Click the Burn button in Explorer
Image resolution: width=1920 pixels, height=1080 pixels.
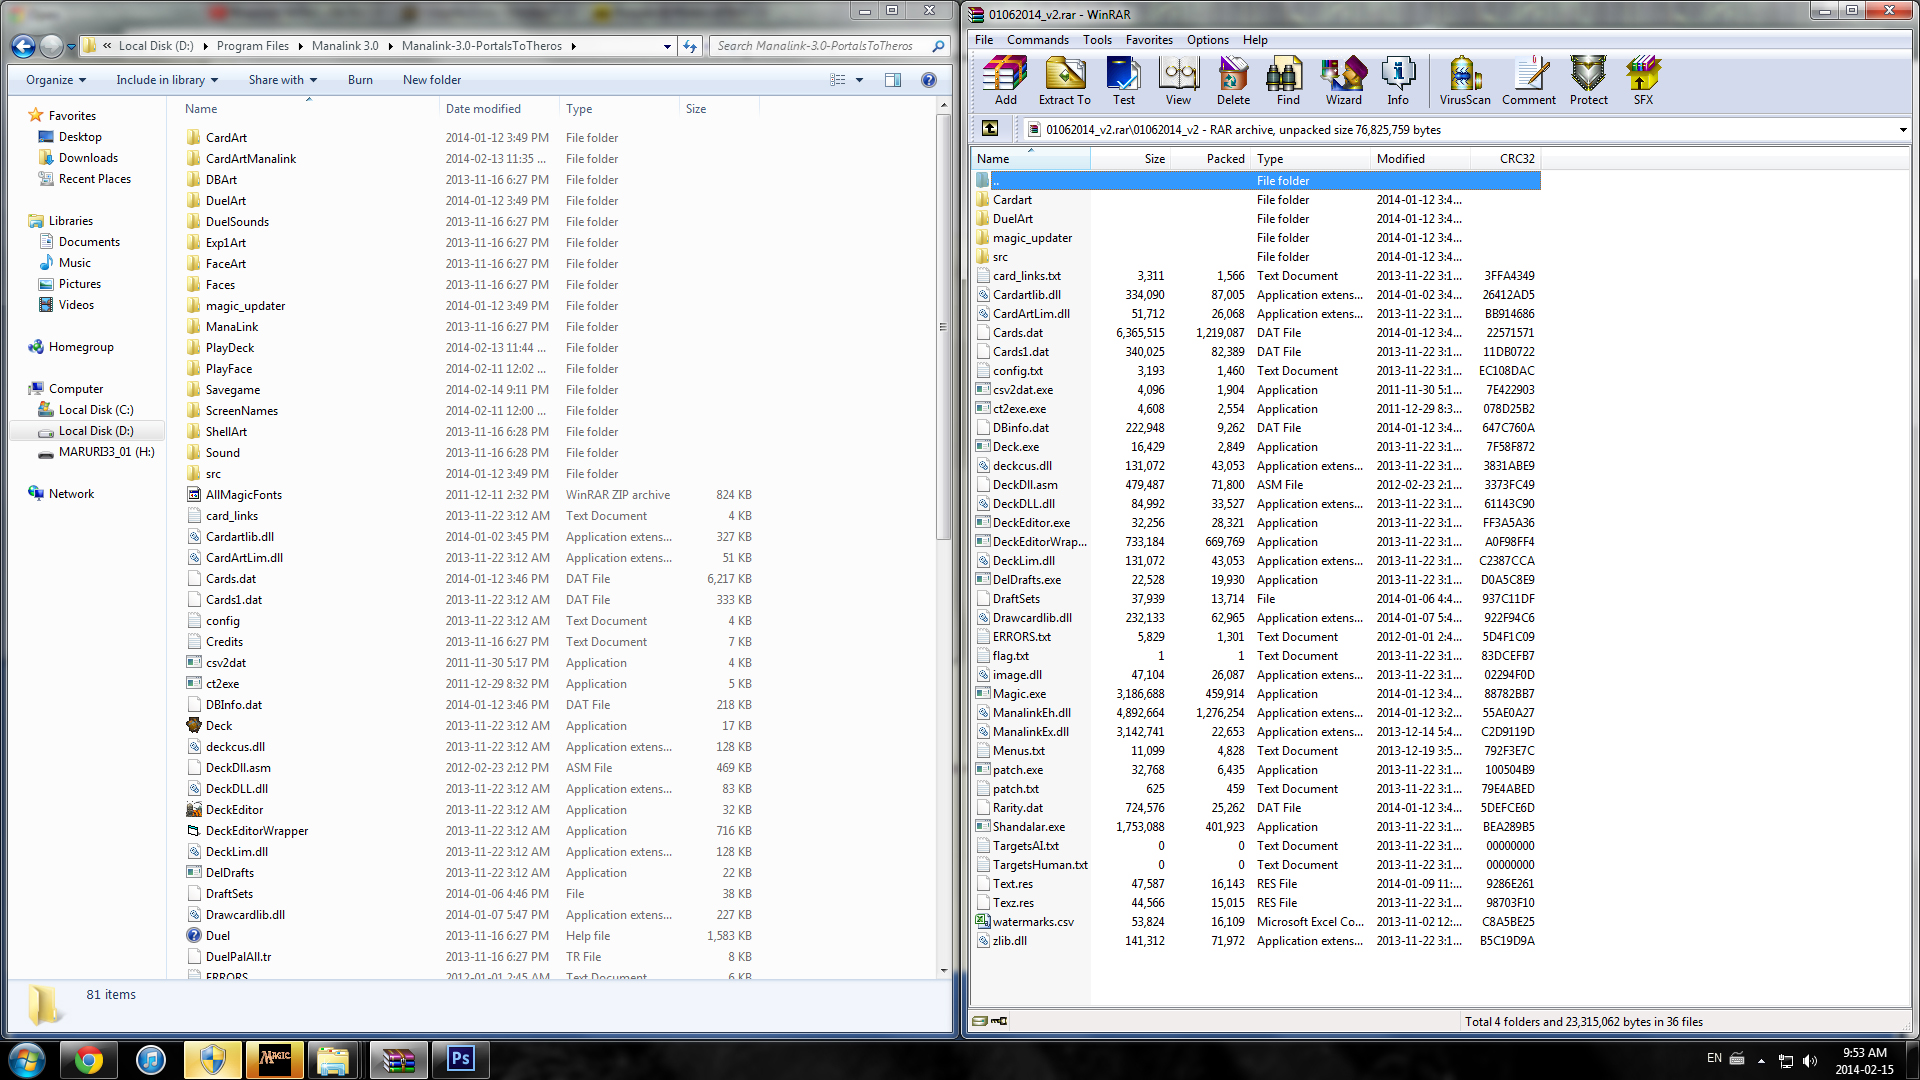pyautogui.click(x=360, y=80)
